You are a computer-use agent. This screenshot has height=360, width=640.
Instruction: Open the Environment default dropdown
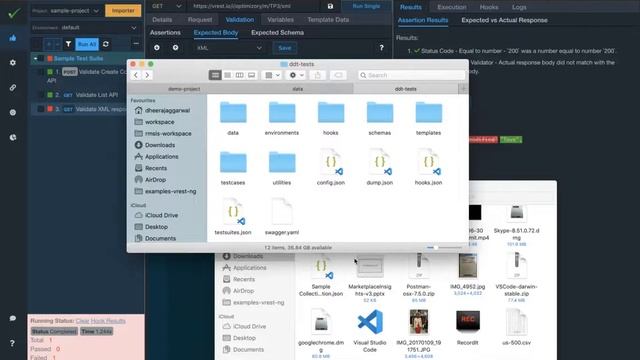point(85,28)
